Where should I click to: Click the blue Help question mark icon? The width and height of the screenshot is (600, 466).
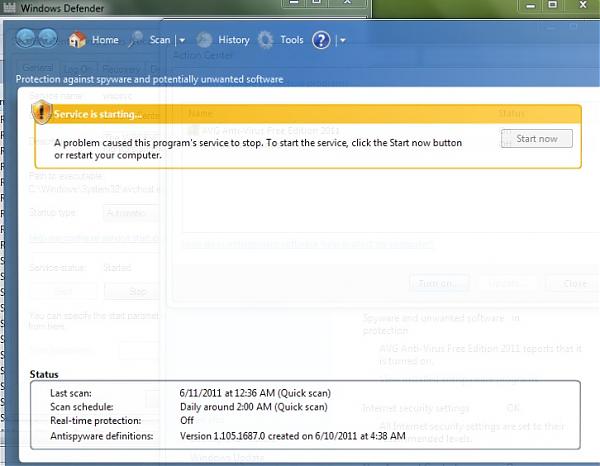point(321,40)
